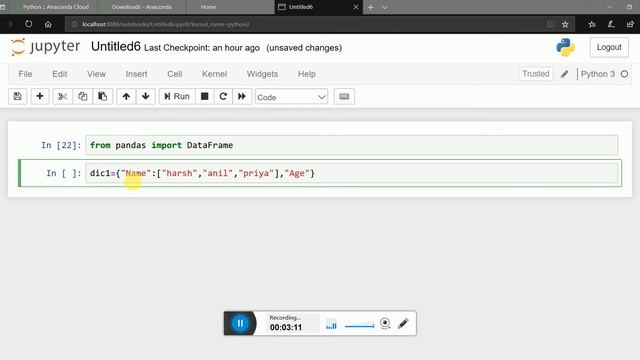The image size is (640, 360).
Task: Click the kernel idle circle indicator
Action: coord(624,74)
